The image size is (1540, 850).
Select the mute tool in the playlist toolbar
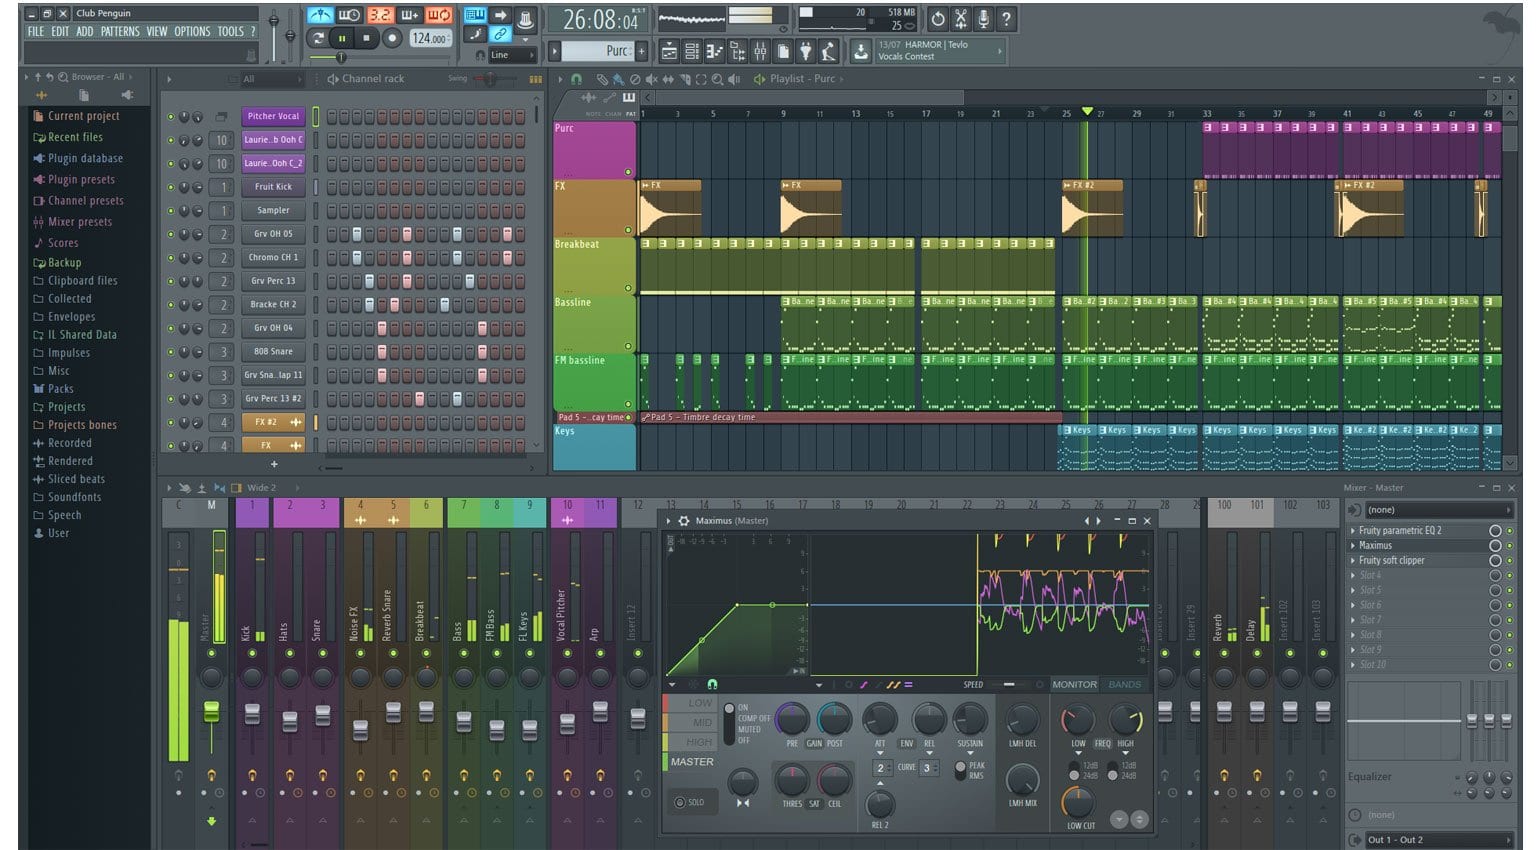(653, 79)
